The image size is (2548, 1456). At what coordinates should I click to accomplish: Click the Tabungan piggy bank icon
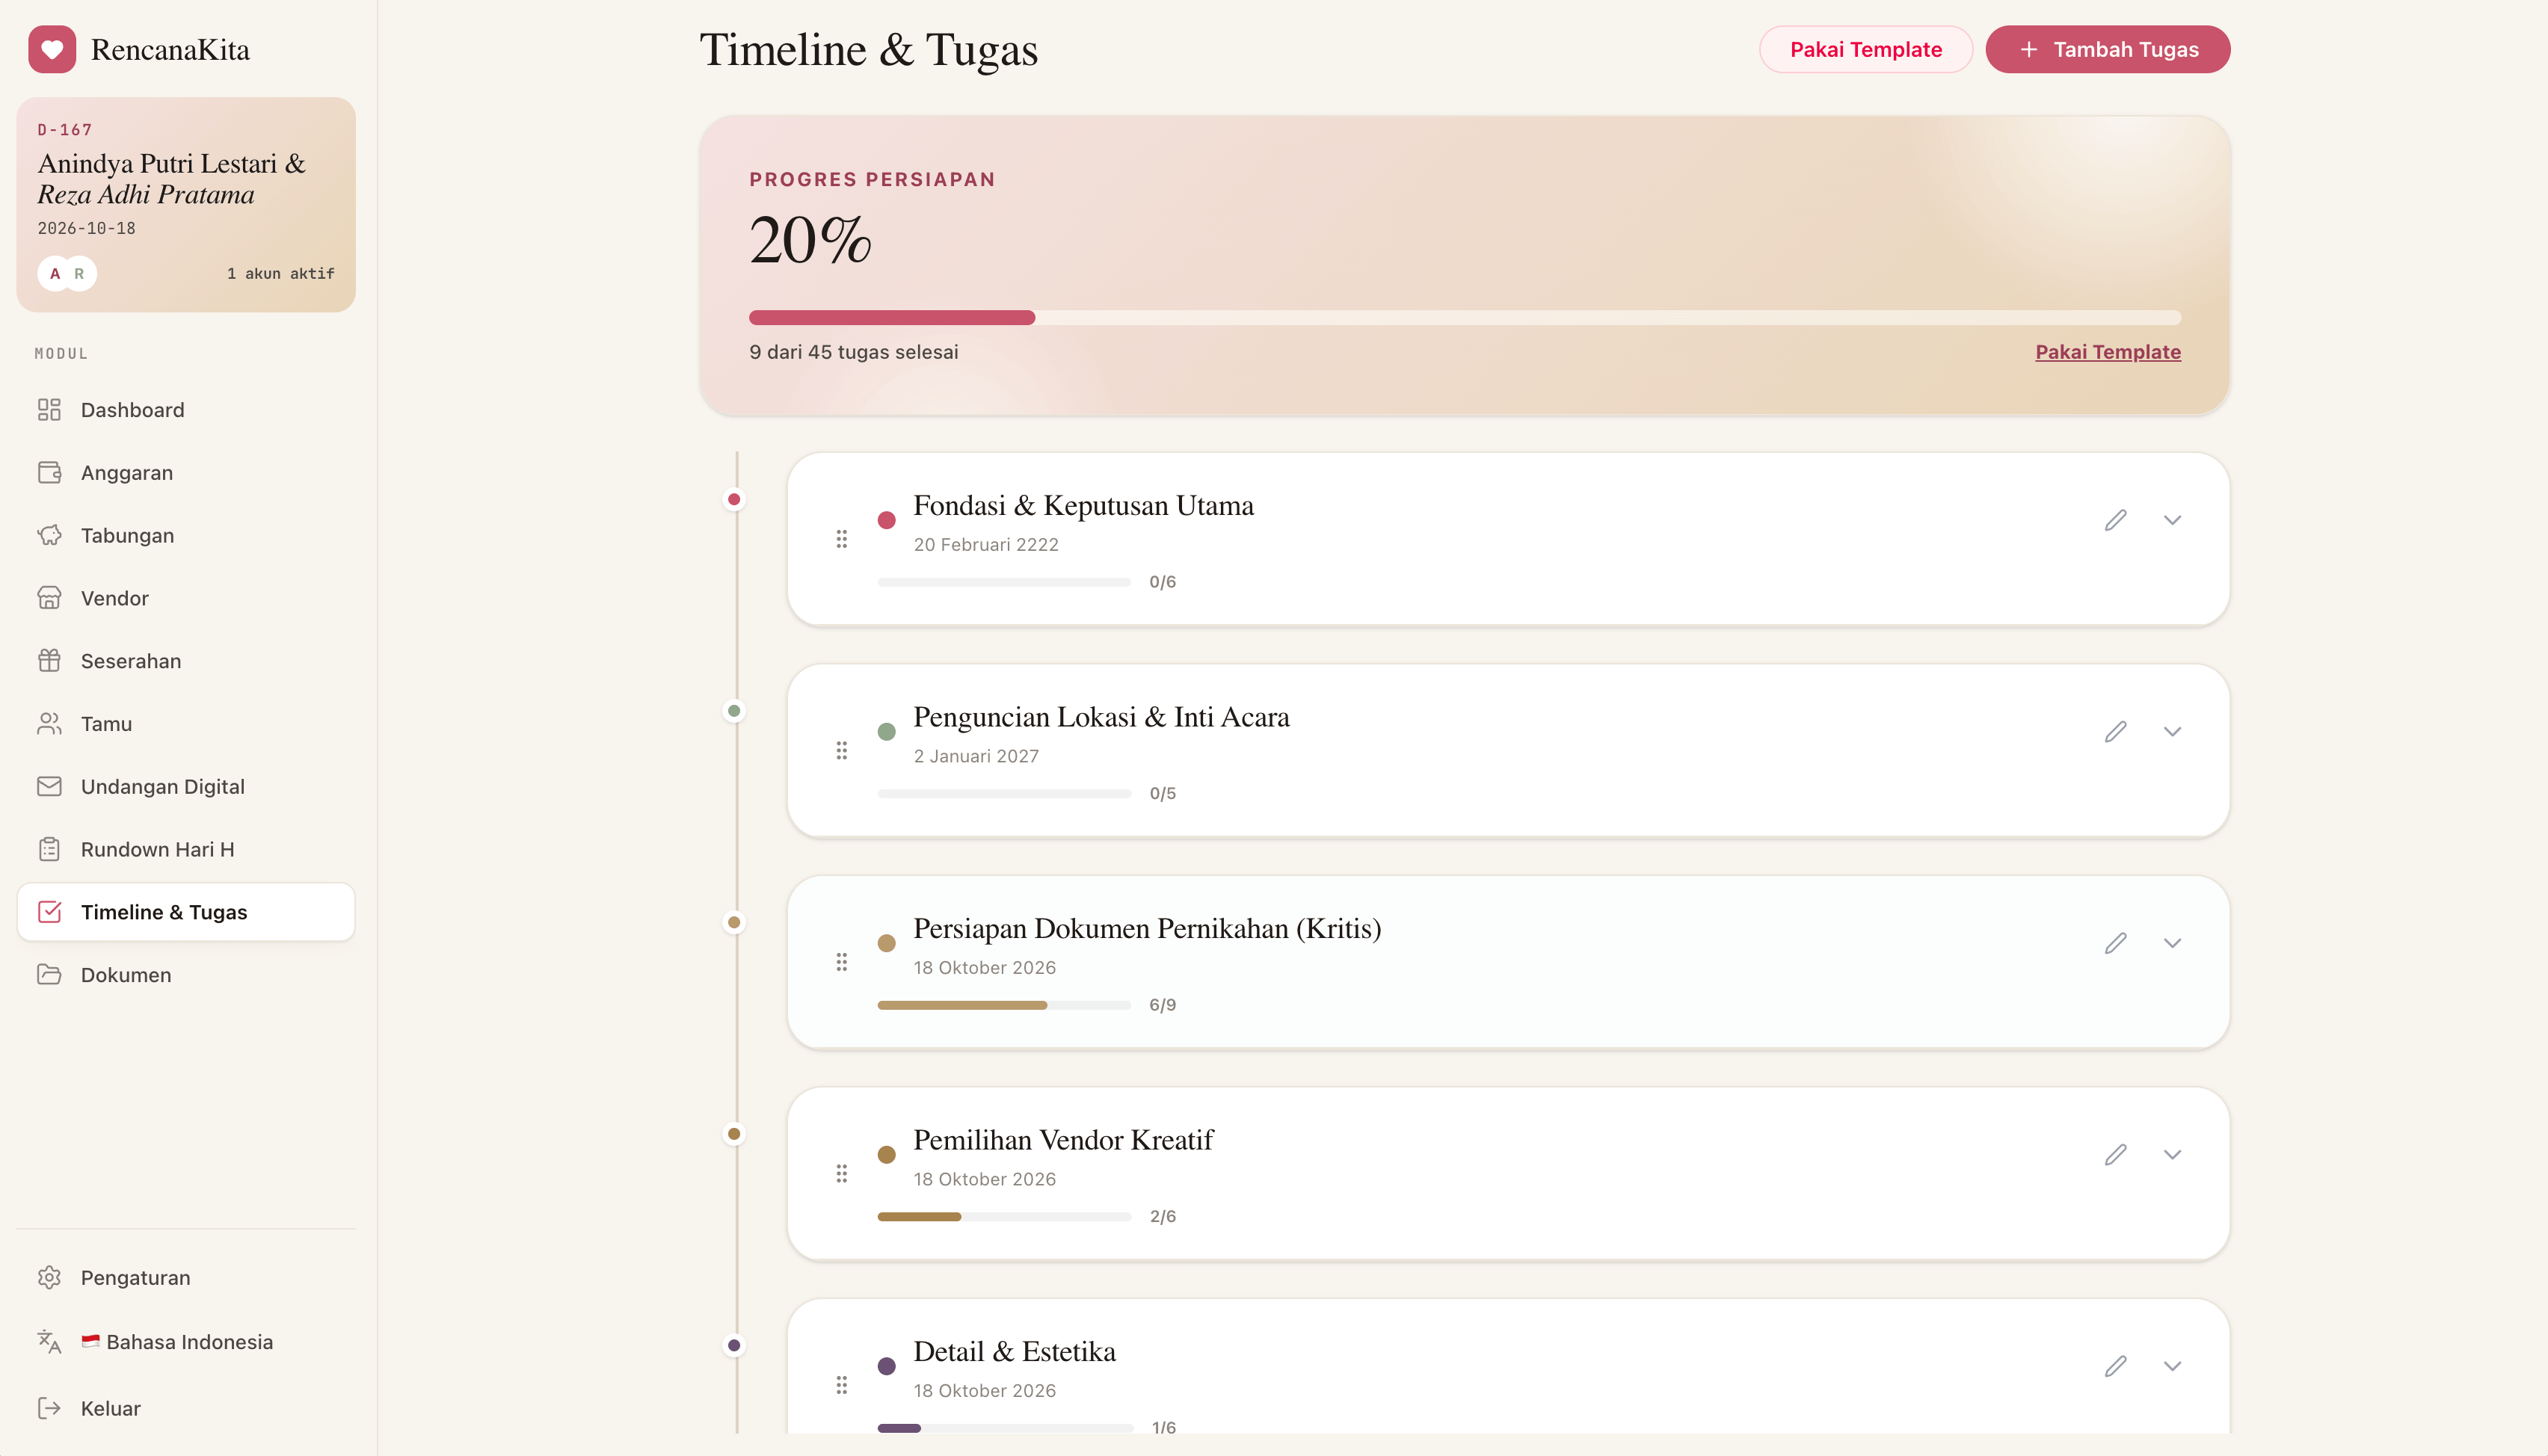tap(49, 535)
